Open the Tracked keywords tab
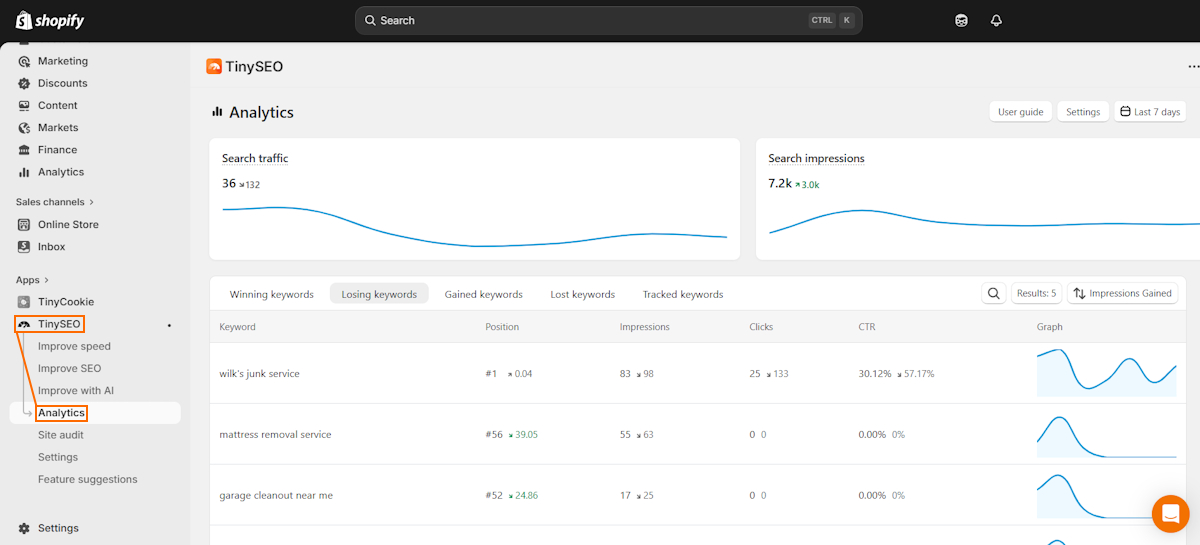Image resolution: width=1200 pixels, height=545 pixels. click(683, 294)
